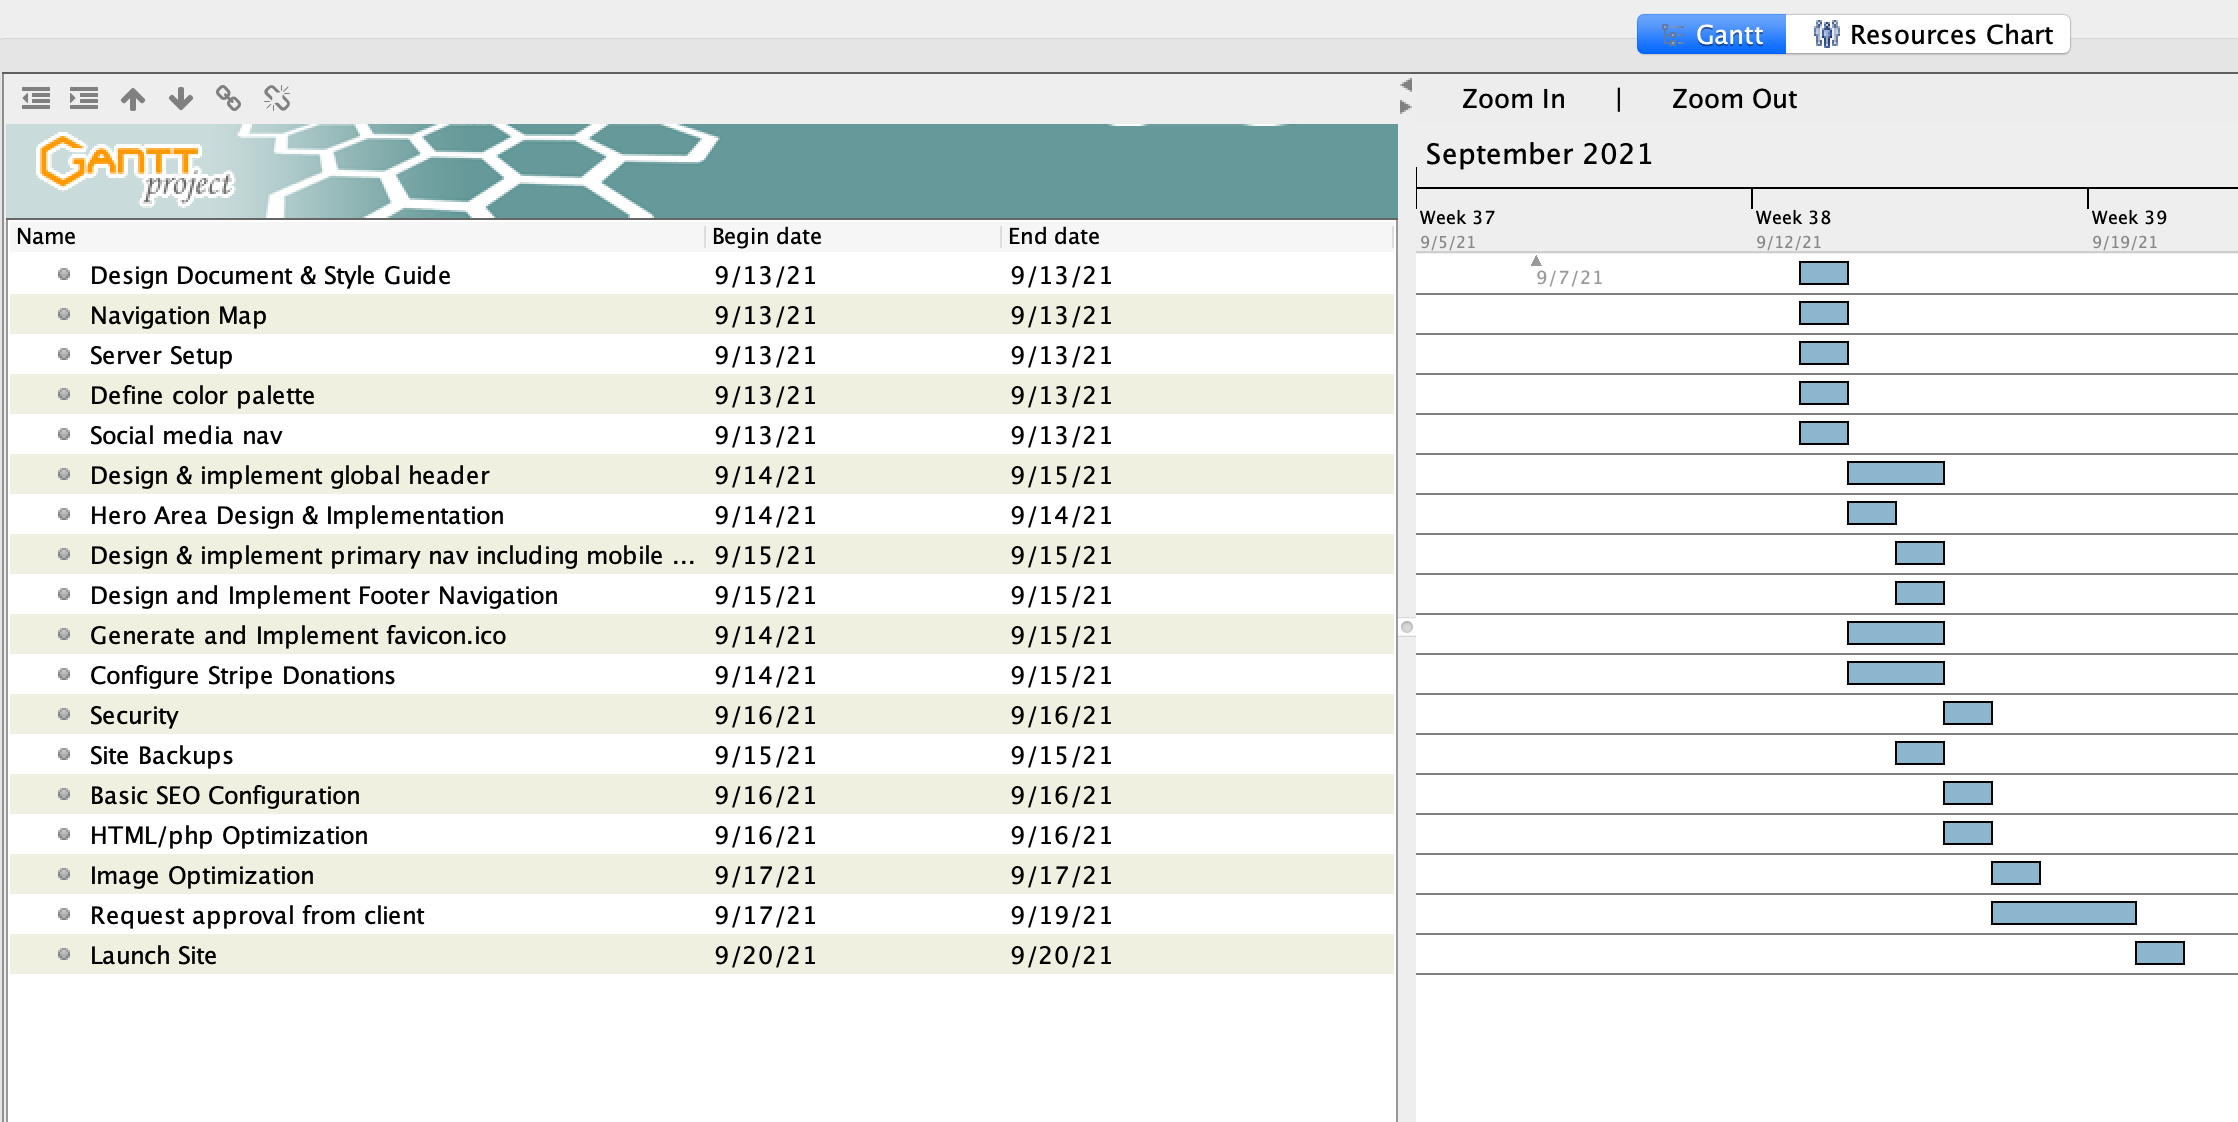
Task: Click the Zoom Out button
Action: (x=1733, y=98)
